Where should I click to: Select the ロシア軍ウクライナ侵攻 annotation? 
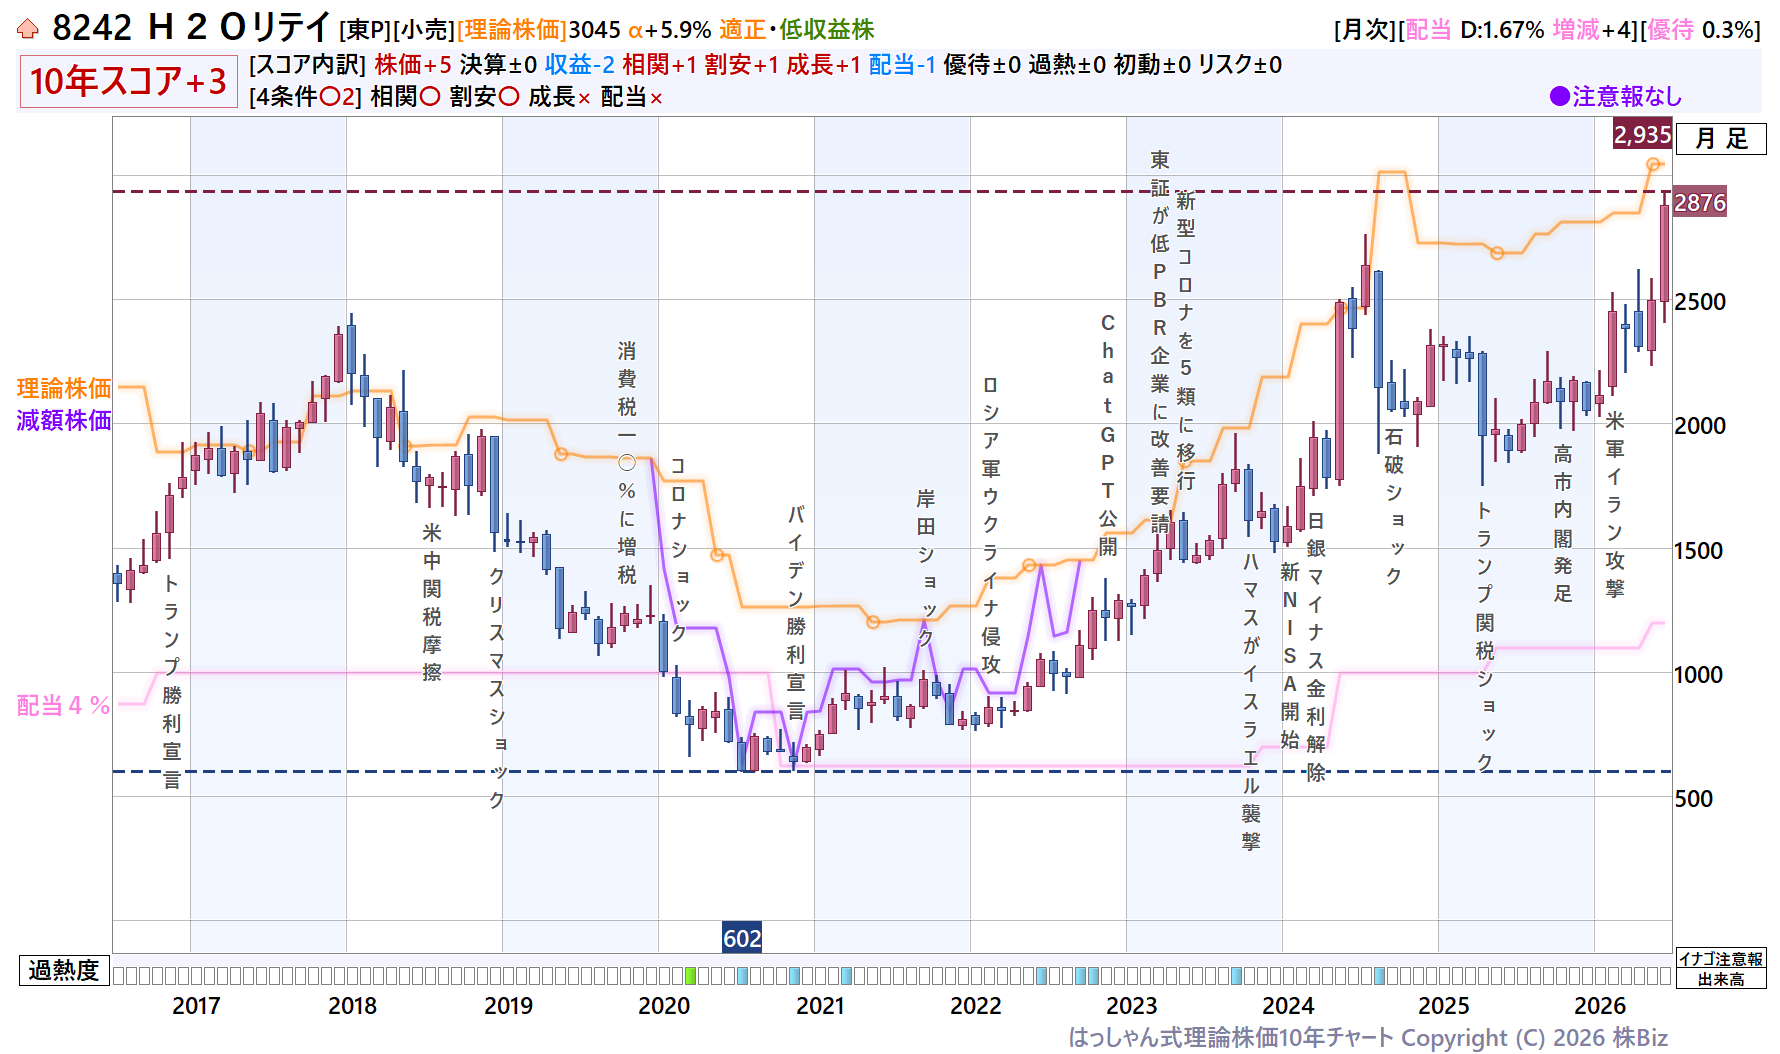[990, 525]
